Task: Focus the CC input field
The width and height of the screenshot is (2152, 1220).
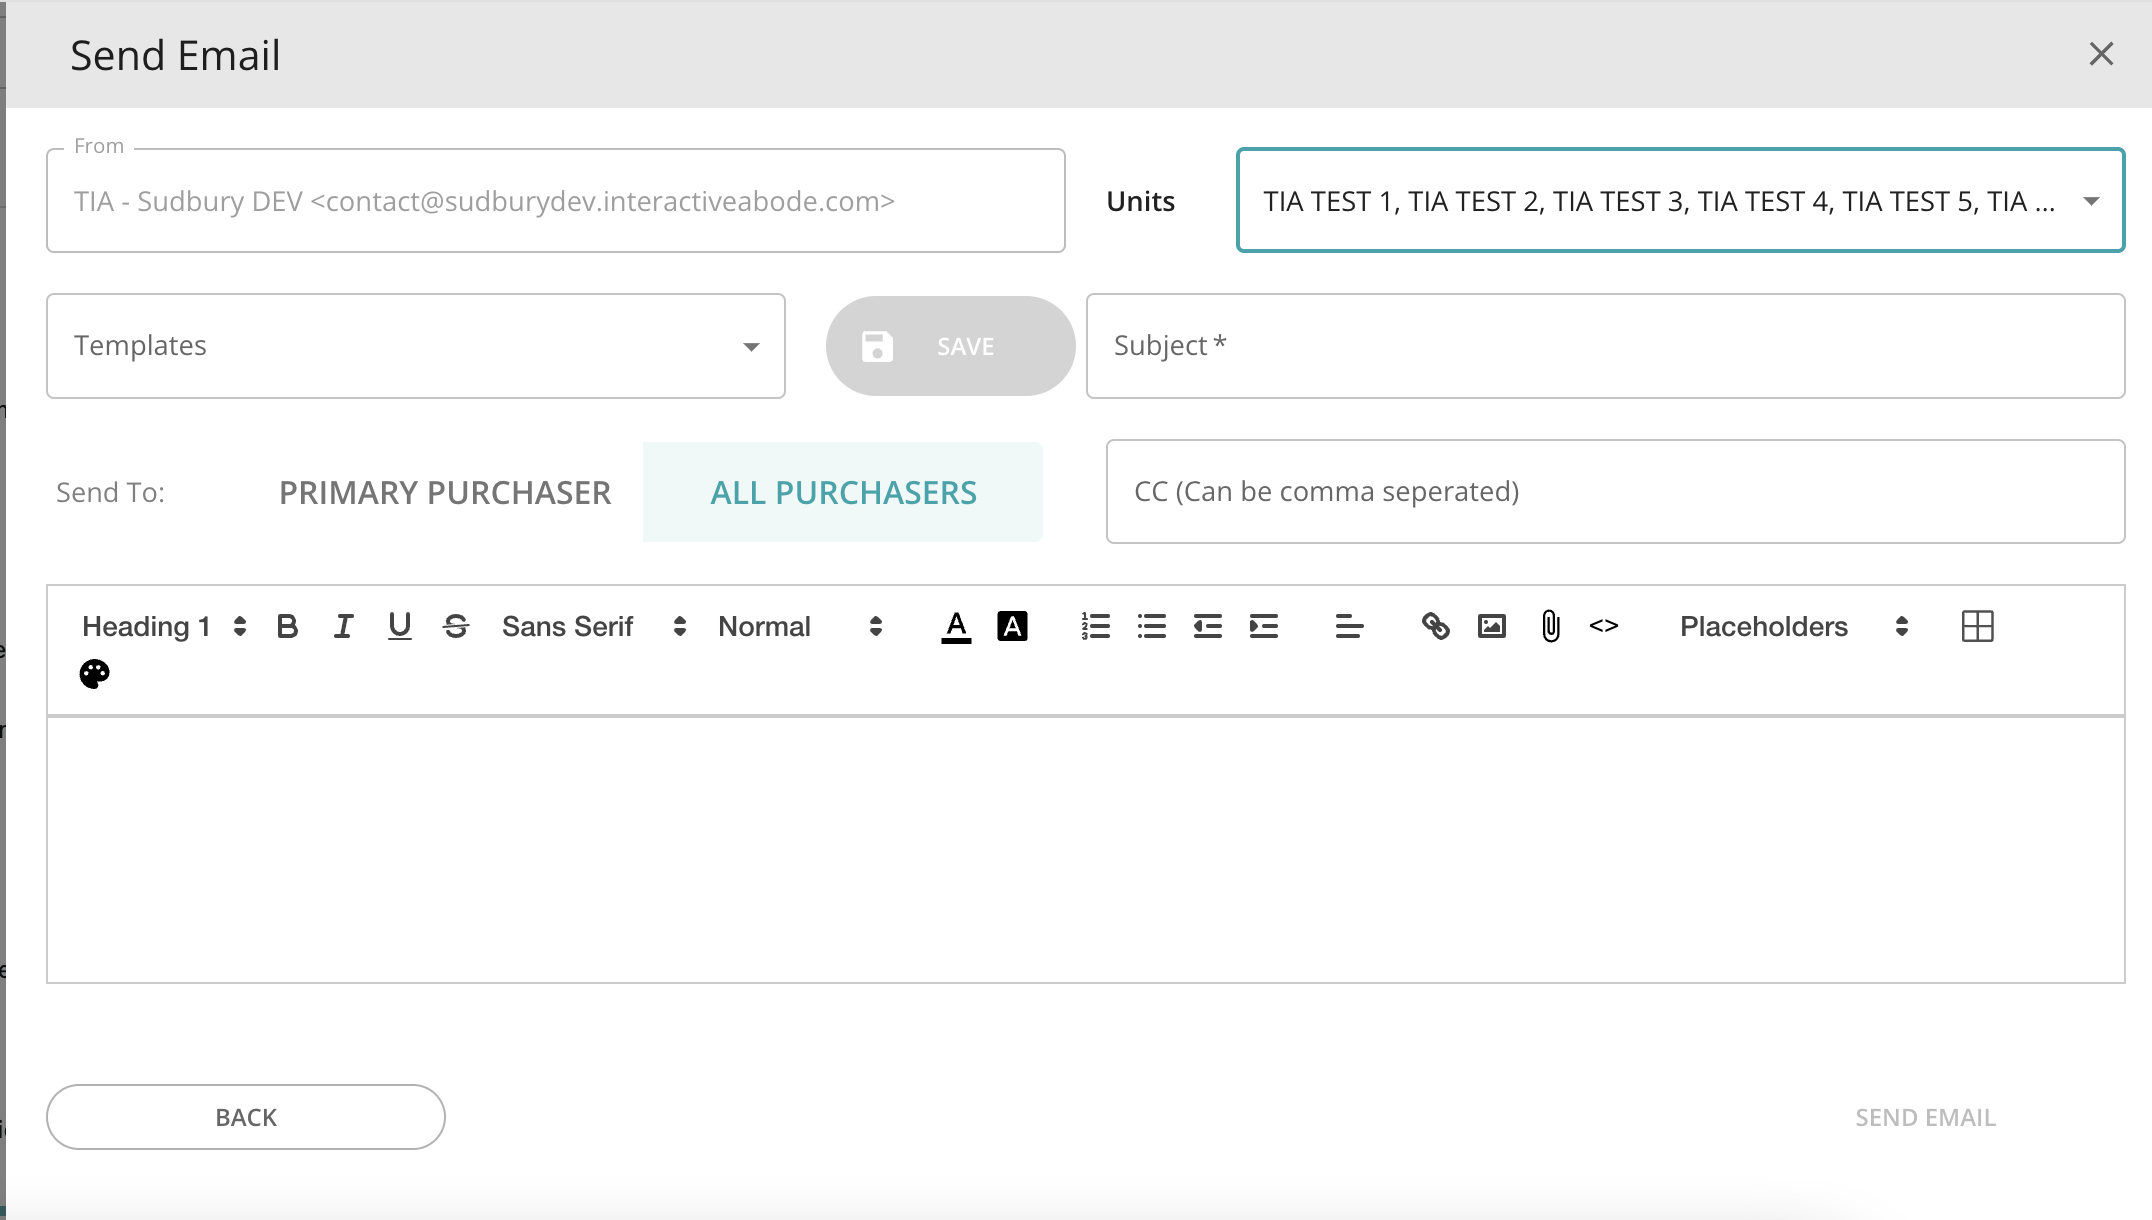Action: pyautogui.click(x=1615, y=492)
